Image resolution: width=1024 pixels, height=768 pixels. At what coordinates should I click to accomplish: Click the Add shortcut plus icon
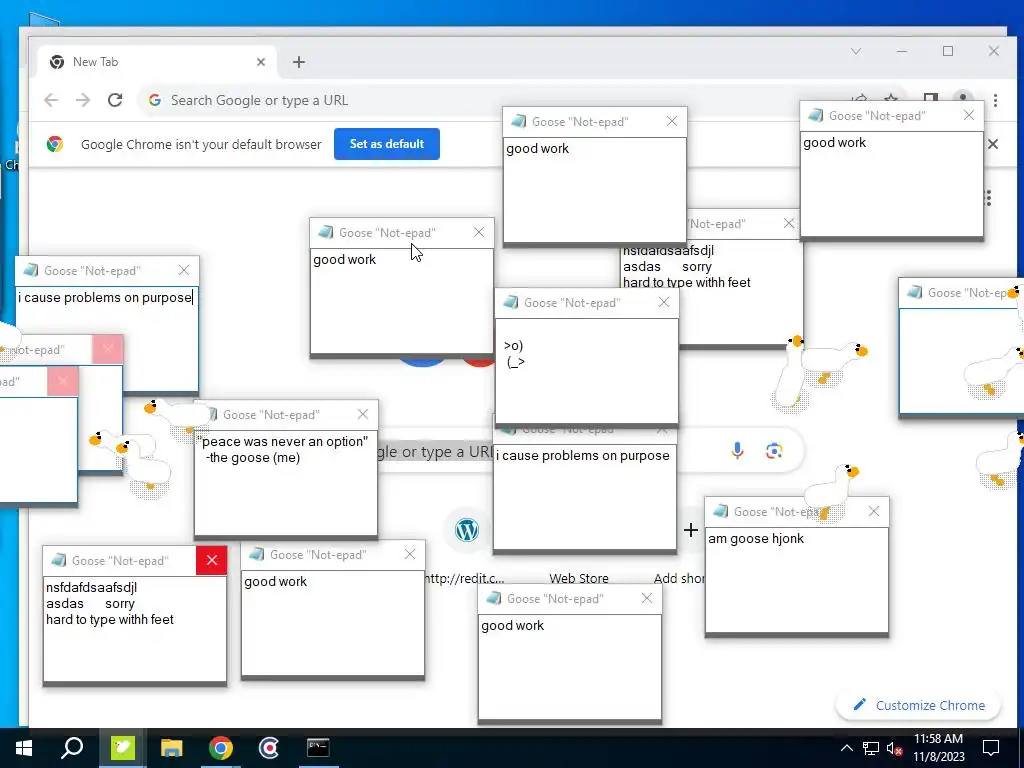coord(691,530)
